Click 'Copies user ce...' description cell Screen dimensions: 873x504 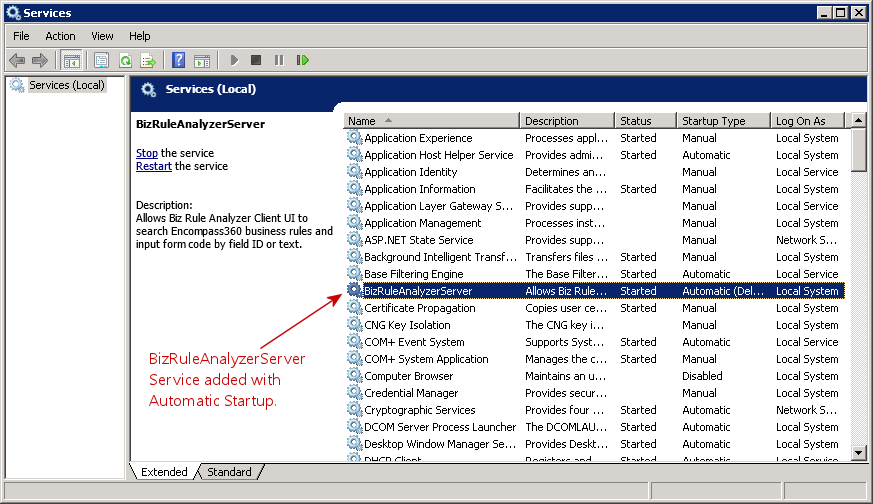coord(566,308)
